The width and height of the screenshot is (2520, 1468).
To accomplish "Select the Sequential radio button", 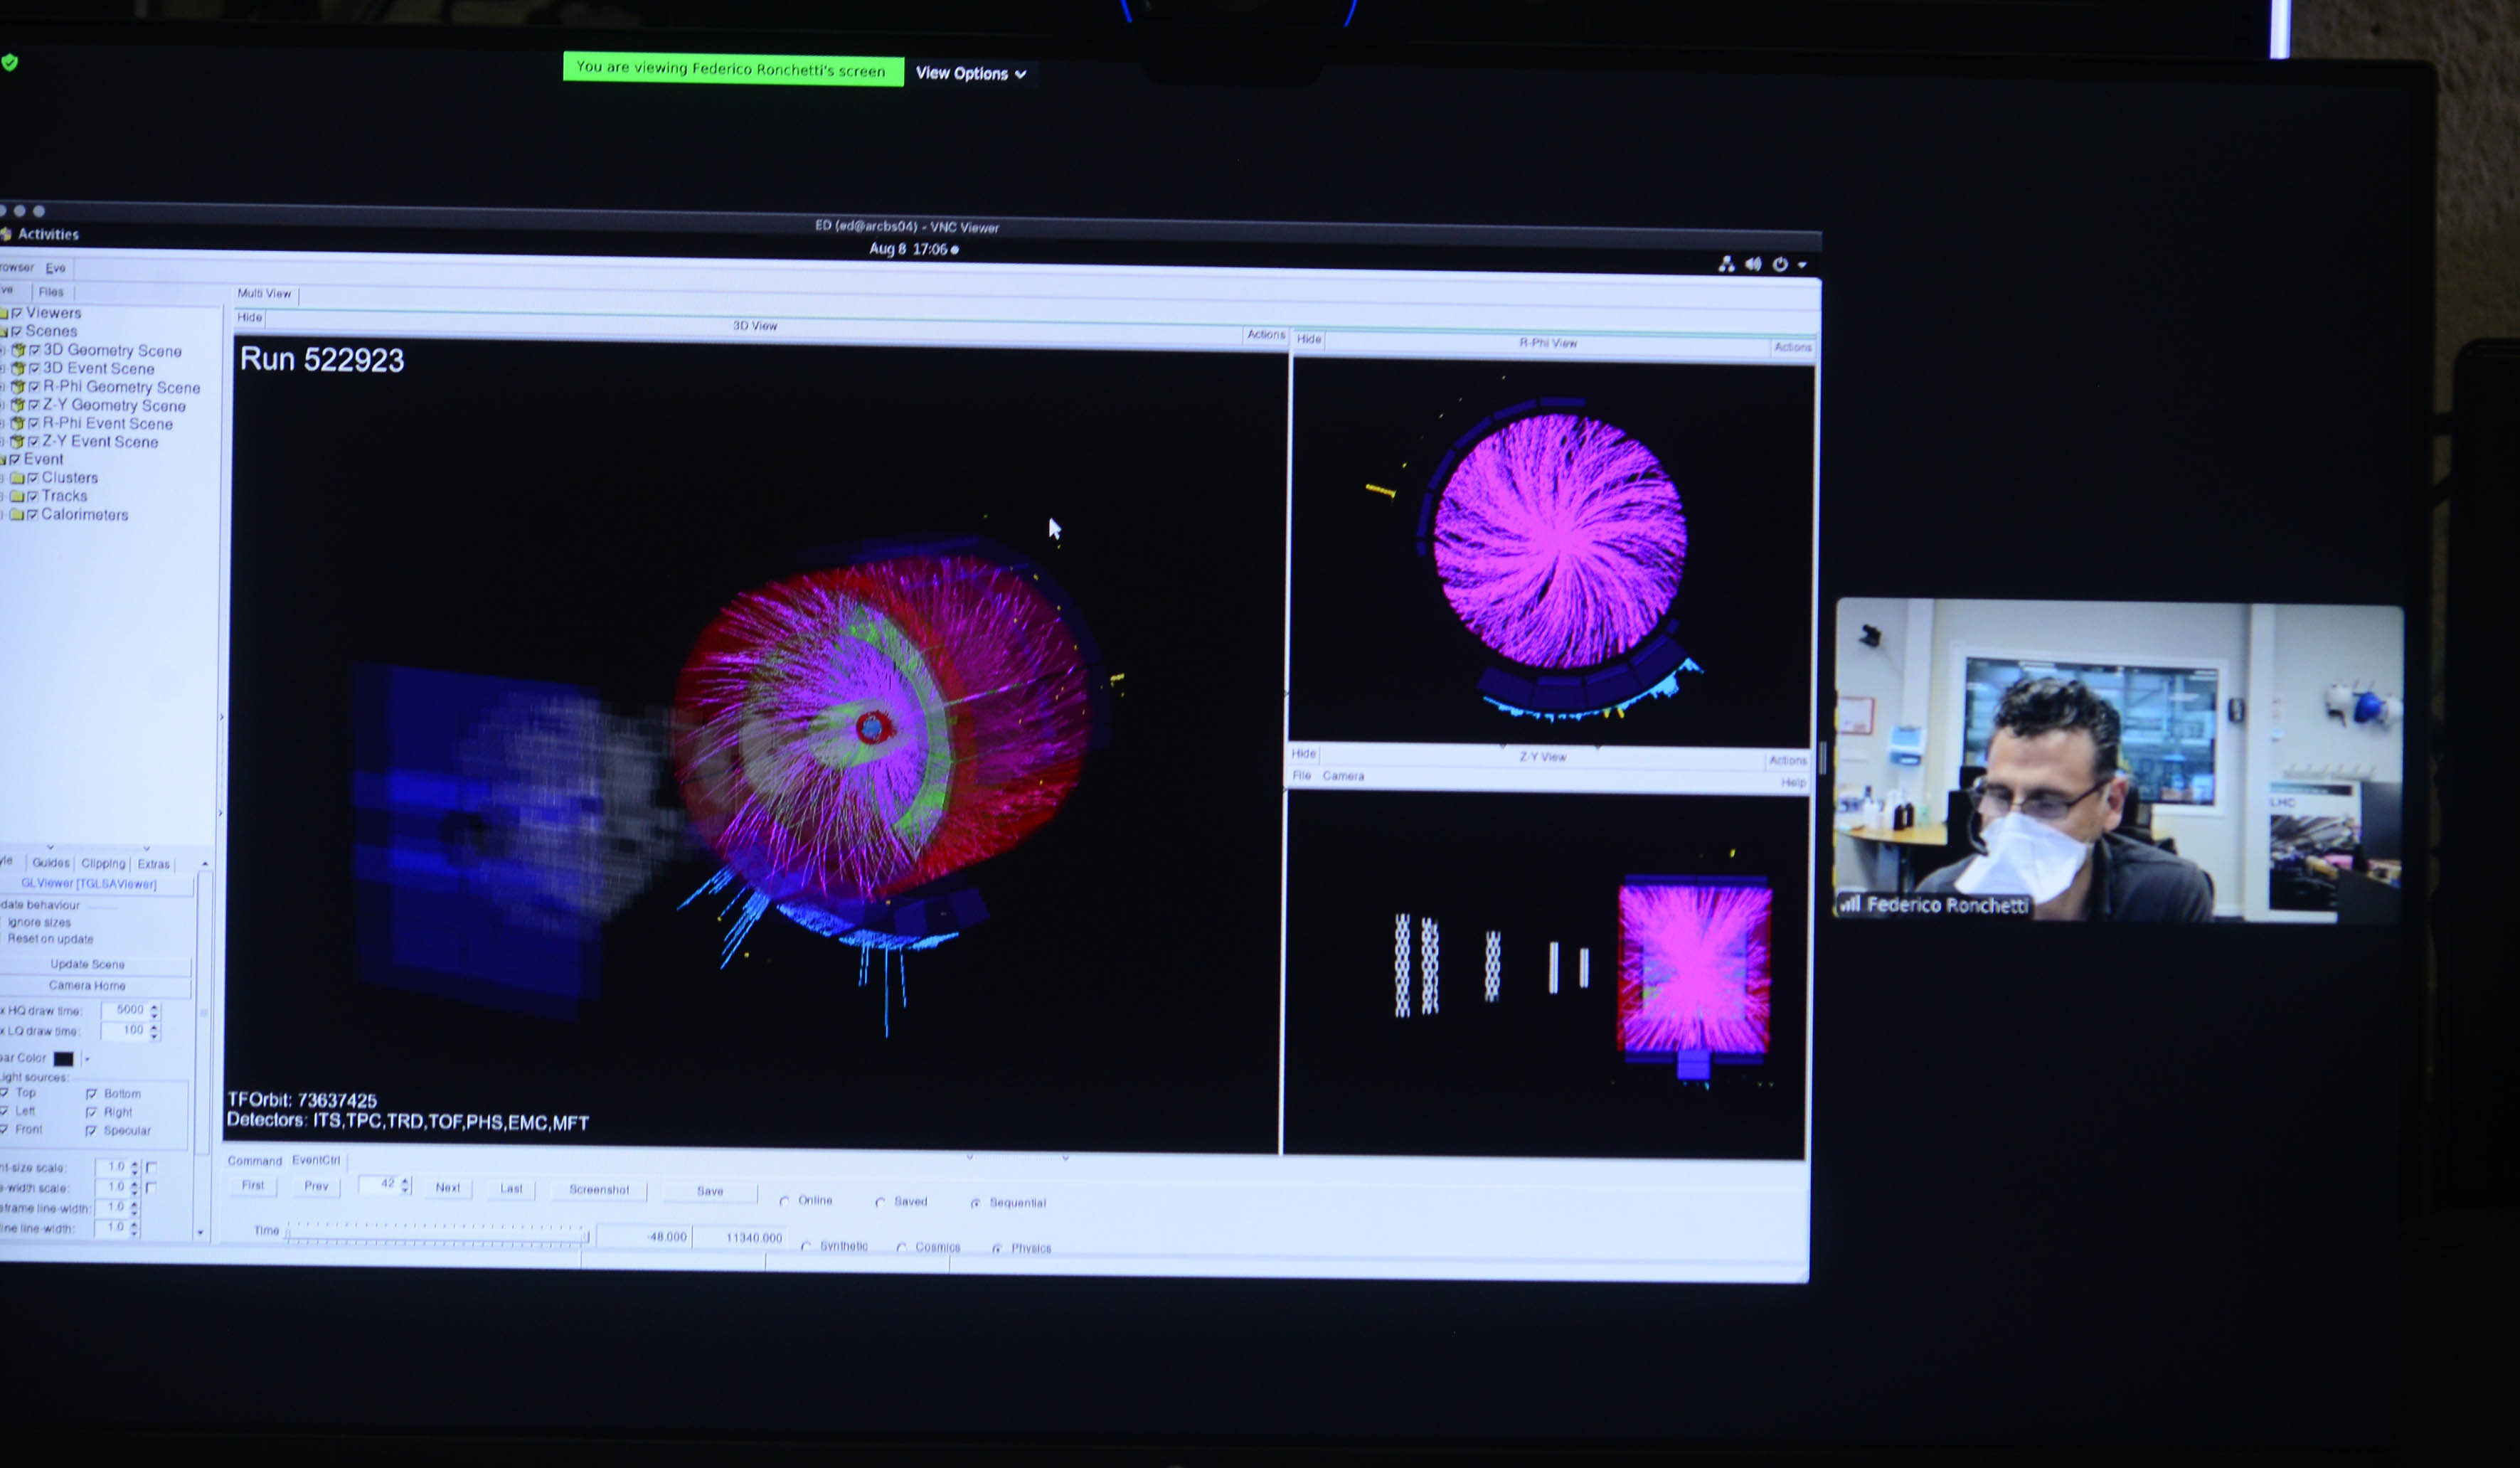I will pos(975,1203).
